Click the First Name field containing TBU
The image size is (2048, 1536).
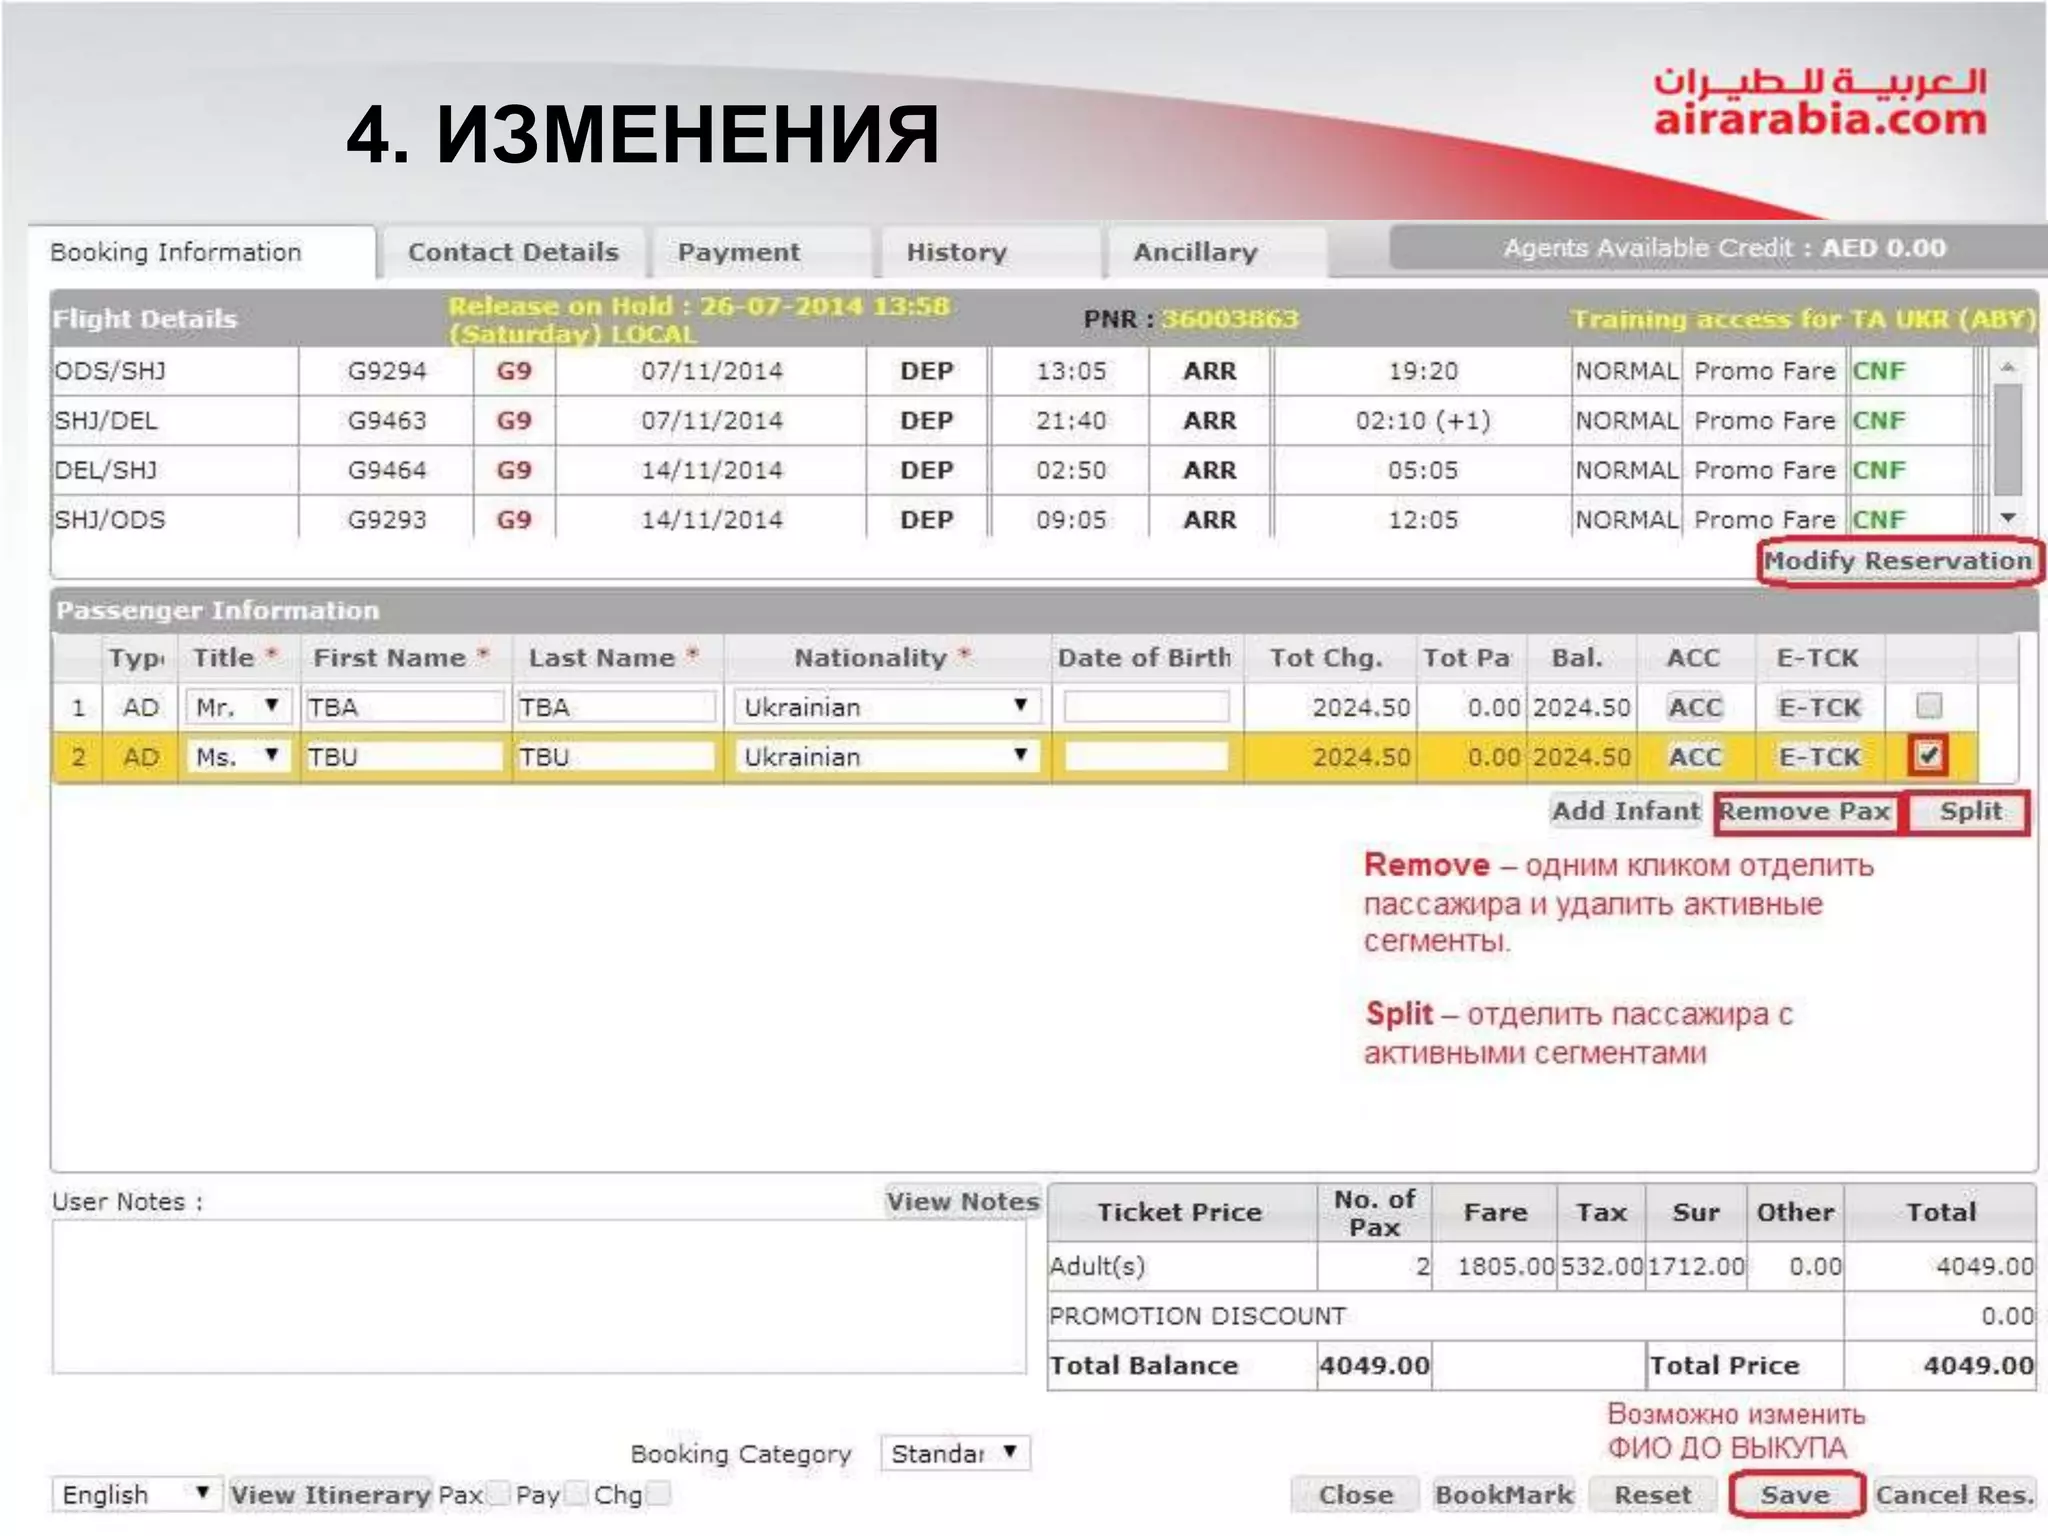(404, 756)
